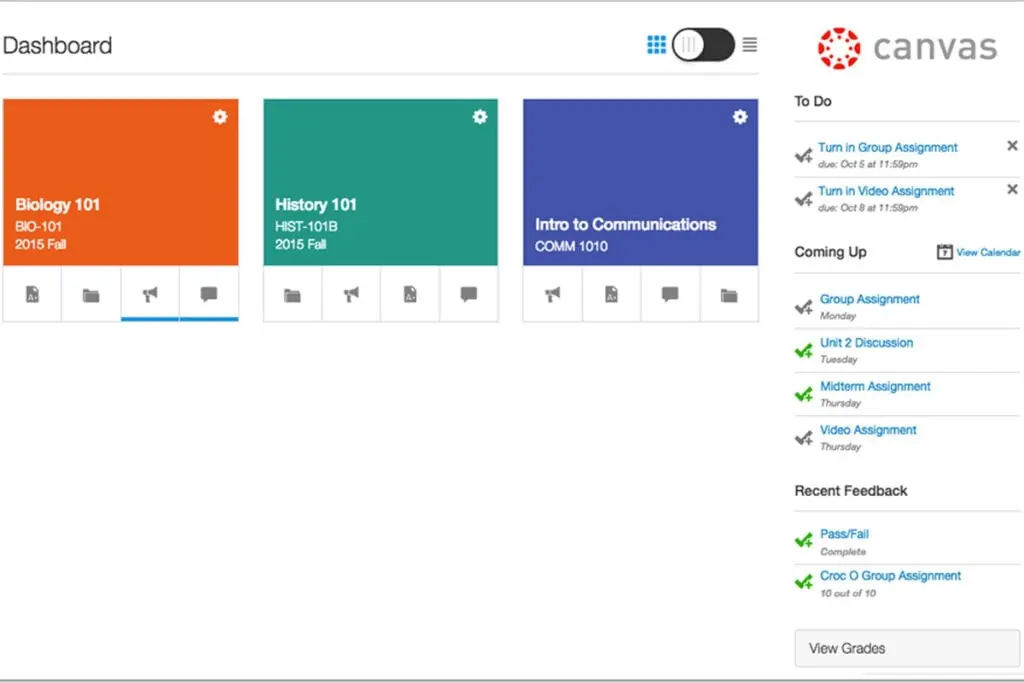The height and width of the screenshot is (683, 1024).
Task: Click the check icon beside Unit 2 Discussion
Action: [x=804, y=351]
